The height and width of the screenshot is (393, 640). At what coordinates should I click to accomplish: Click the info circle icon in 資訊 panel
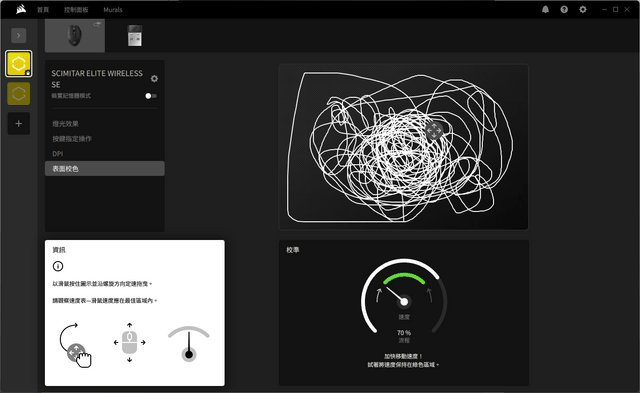(x=58, y=266)
